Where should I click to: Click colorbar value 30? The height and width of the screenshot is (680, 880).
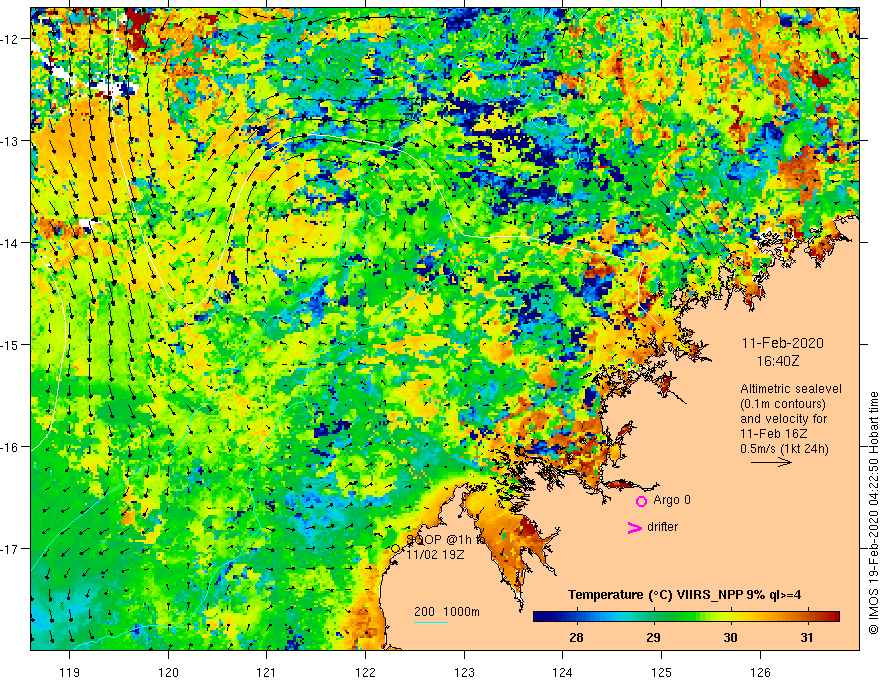730,638
